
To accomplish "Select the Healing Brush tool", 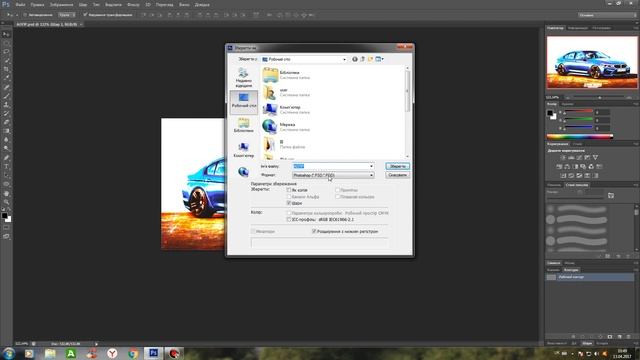I will [x=6, y=87].
